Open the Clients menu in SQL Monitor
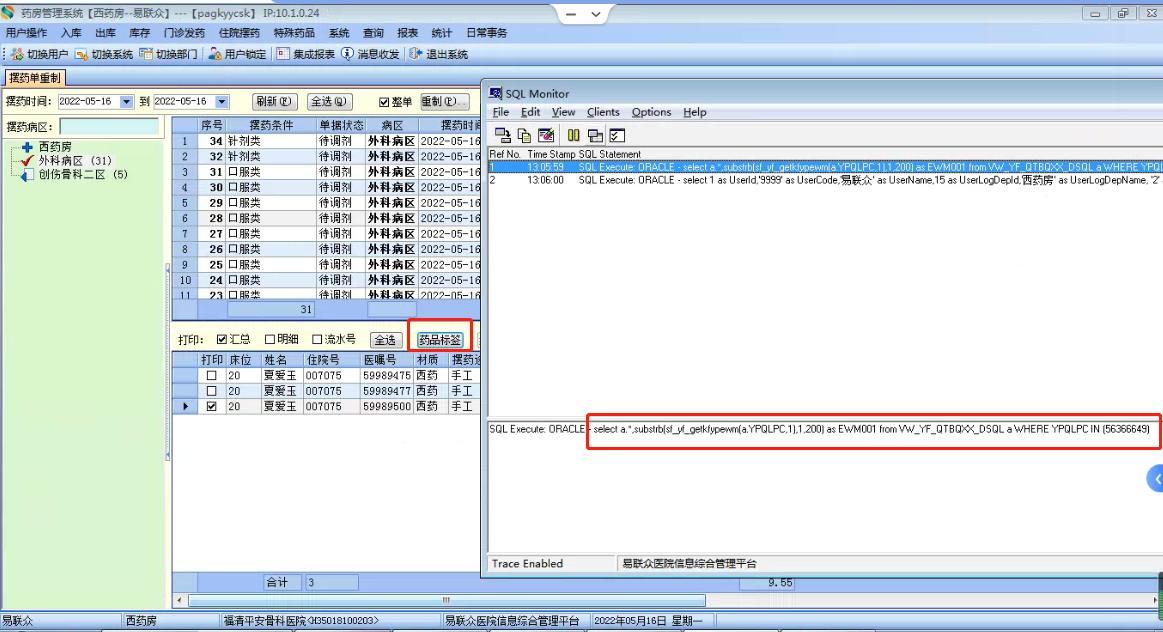Image resolution: width=1163 pixels, height=632 pixels. (x=603, y=112)
